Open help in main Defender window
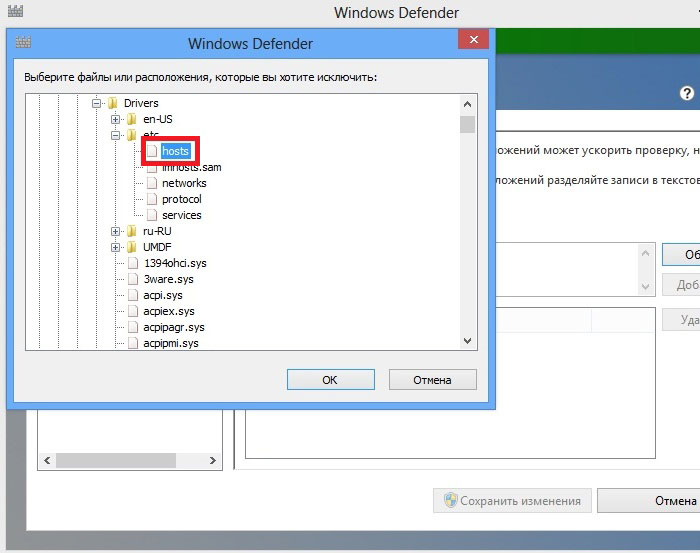 (x=687, y=93)
